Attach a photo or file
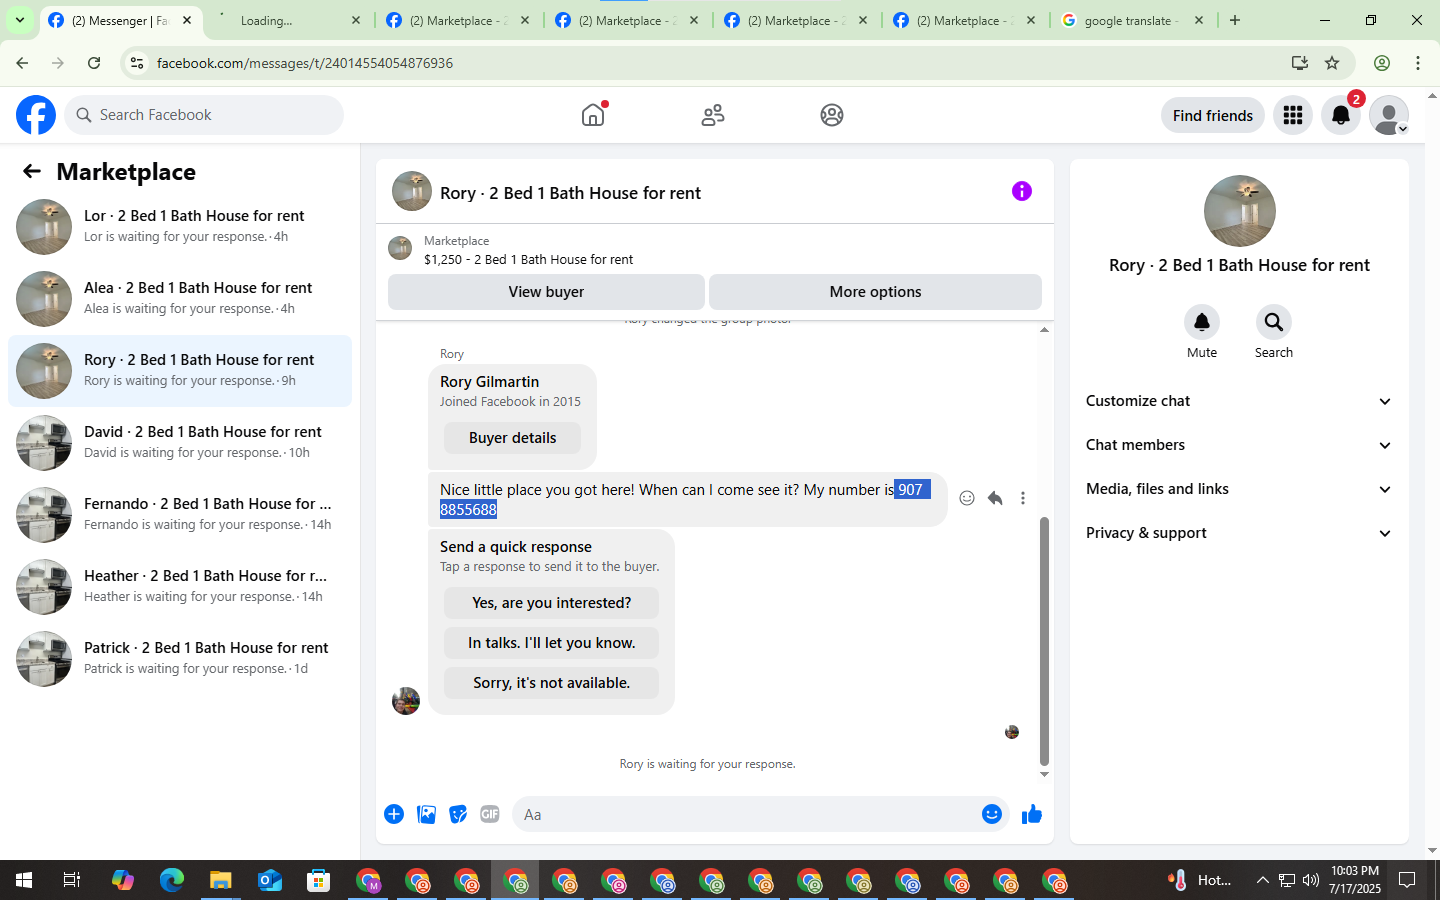Viewport: 1440px width, 900px height. [426, 814]
